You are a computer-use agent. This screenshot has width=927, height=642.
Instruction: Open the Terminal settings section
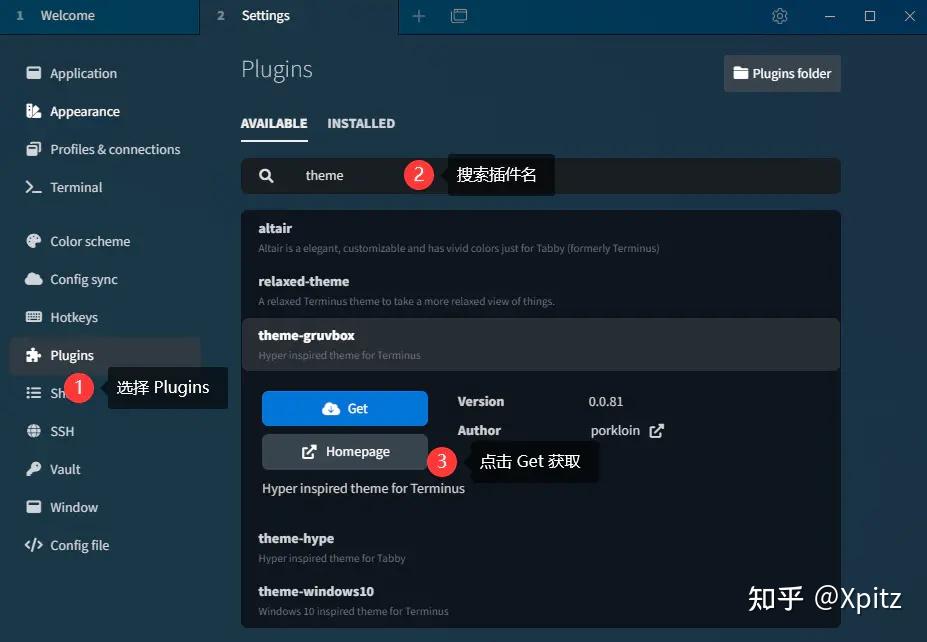[x=75, y=187]
